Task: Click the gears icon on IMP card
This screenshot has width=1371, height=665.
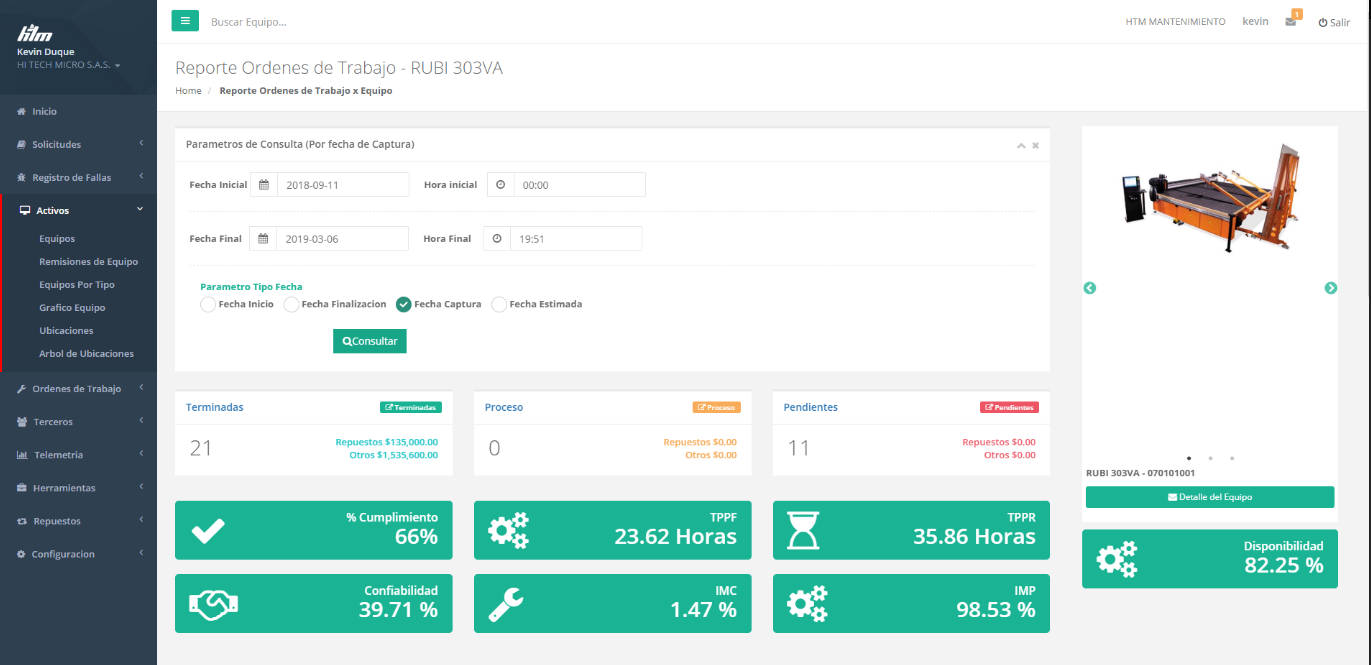Action: (x=807, y=603)
